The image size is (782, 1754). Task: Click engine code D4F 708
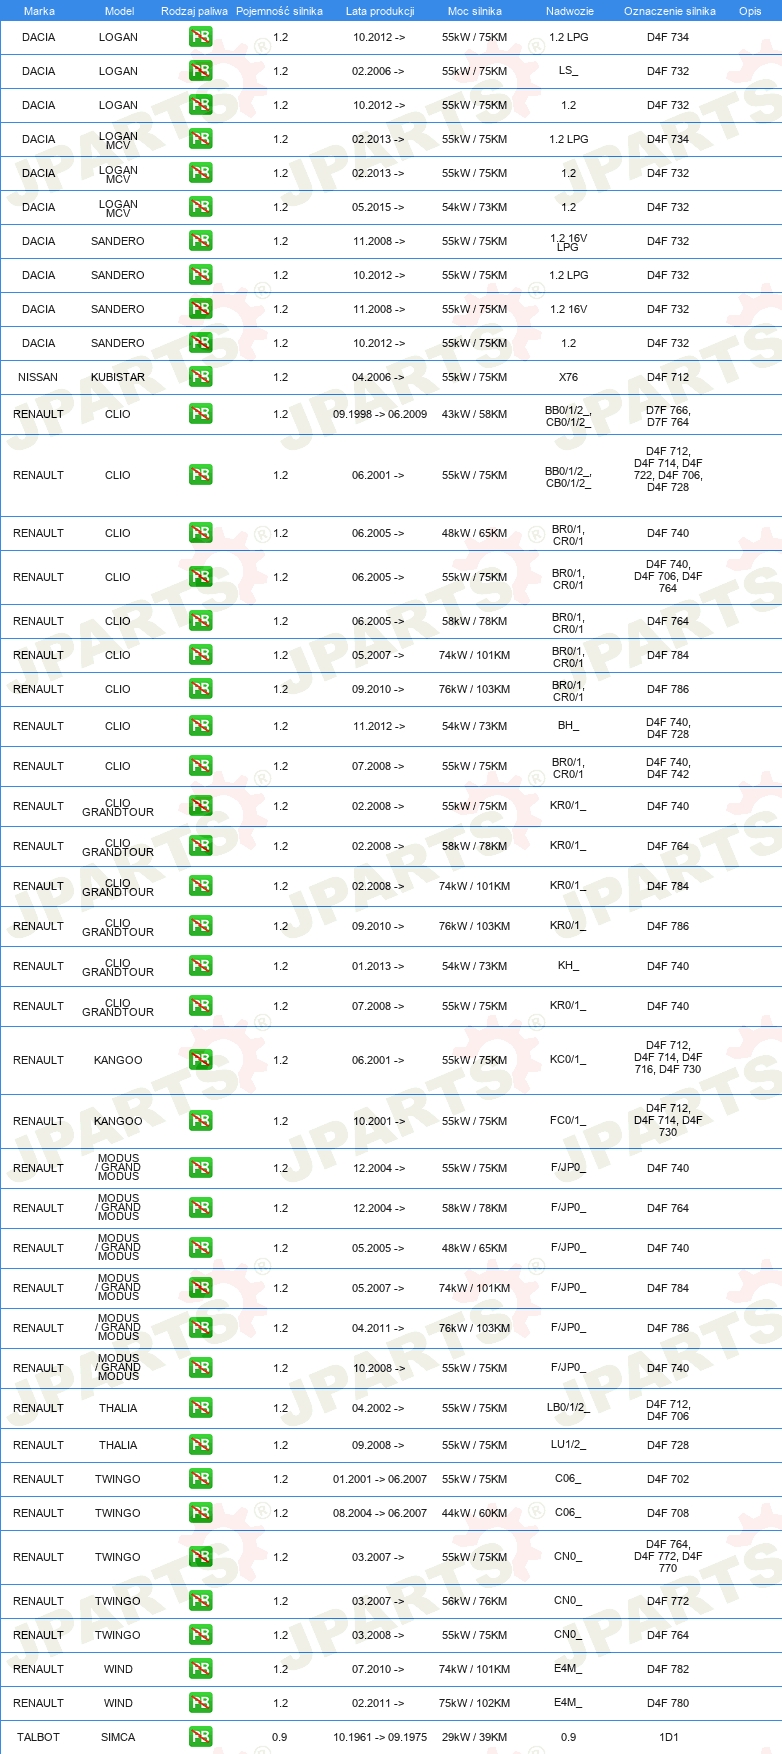click(668, 1513)
